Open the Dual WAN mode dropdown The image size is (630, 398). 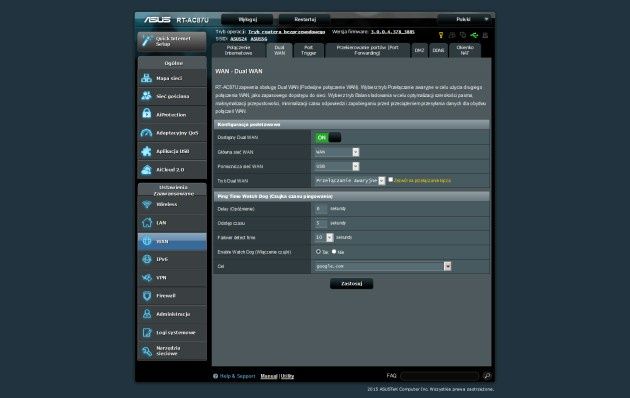[x=350, y=181]
